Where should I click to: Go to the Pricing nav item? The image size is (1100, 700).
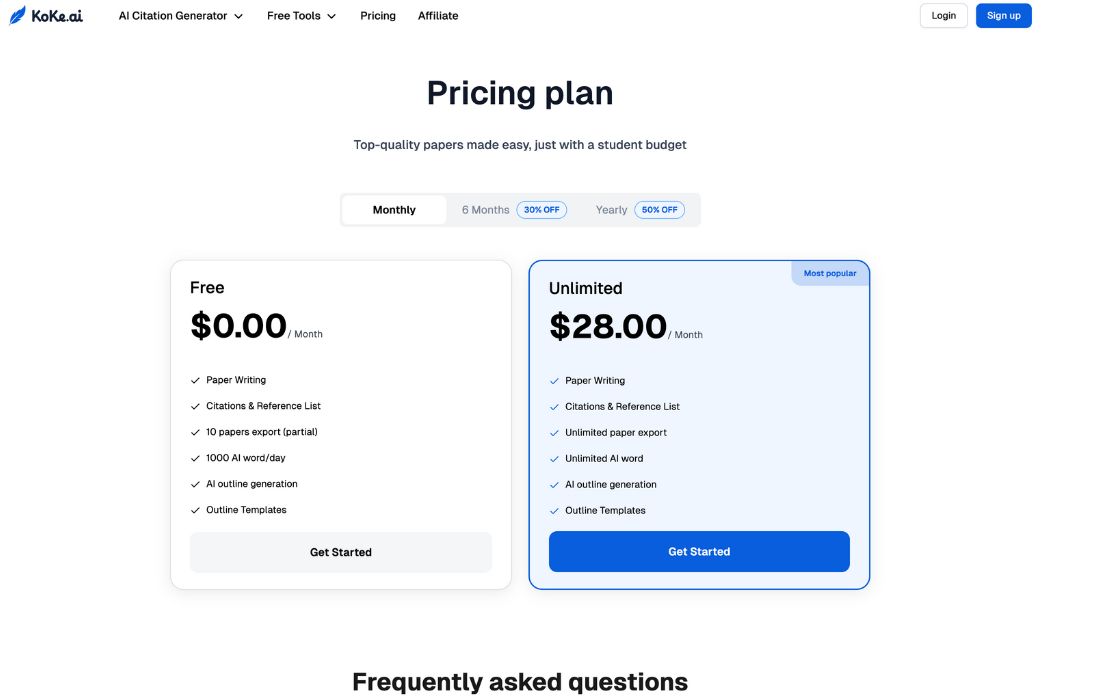[x=378, y=16]
